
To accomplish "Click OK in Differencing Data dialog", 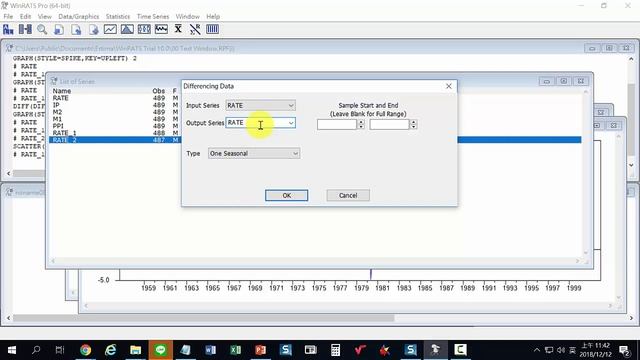I will [287, 196].
